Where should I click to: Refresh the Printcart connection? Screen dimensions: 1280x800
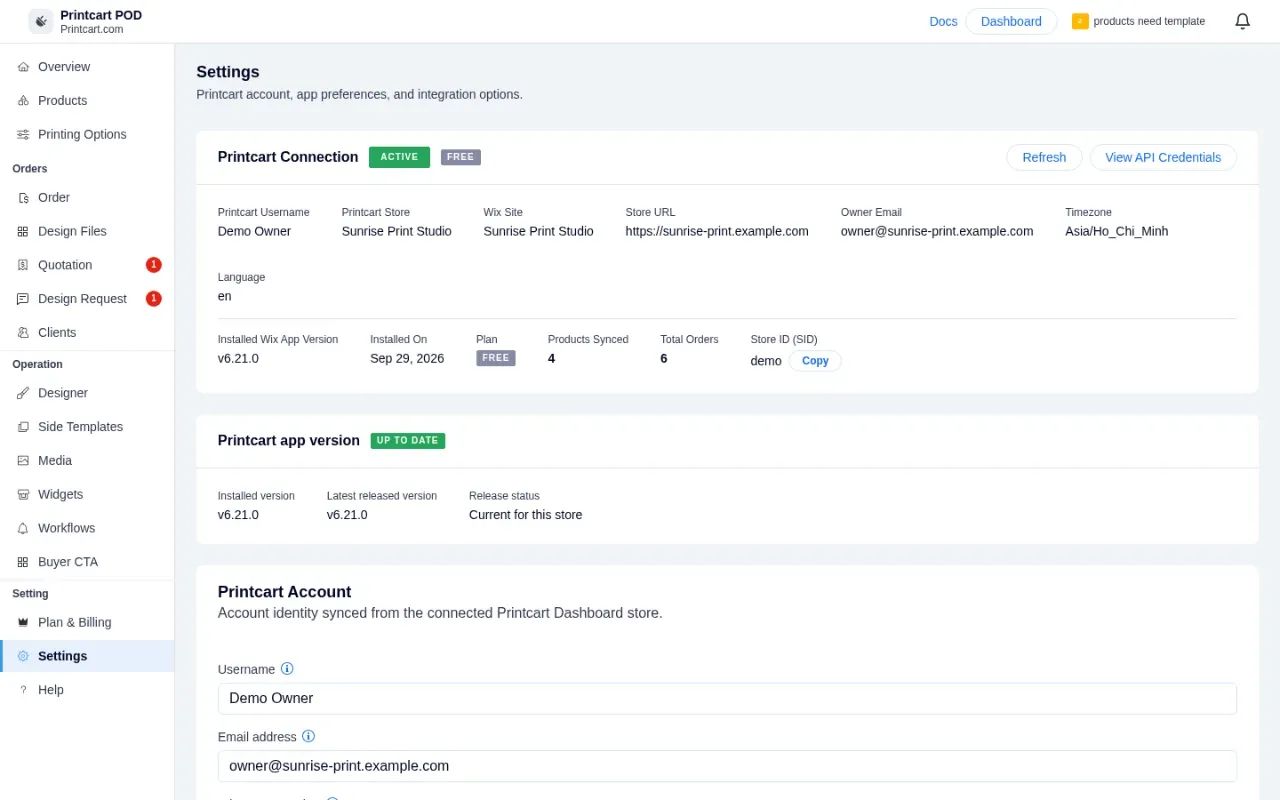1044,157
